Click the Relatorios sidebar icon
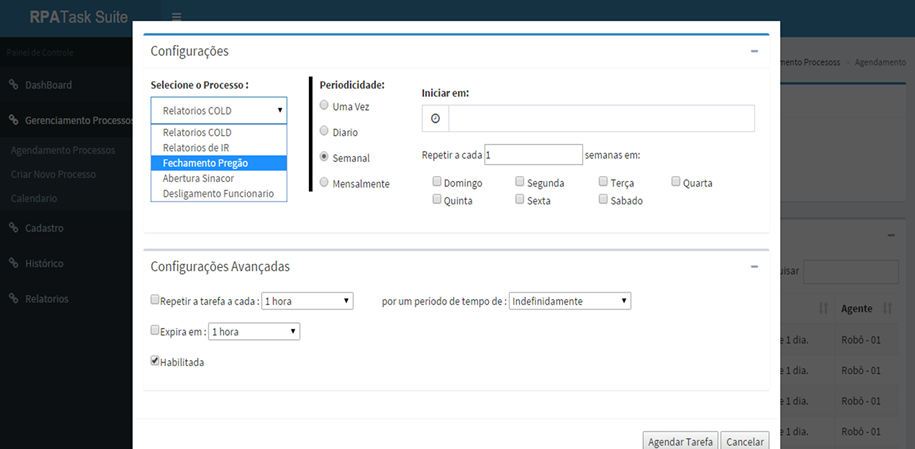Viewport: 915px width, 449px height. pos(14,298)
